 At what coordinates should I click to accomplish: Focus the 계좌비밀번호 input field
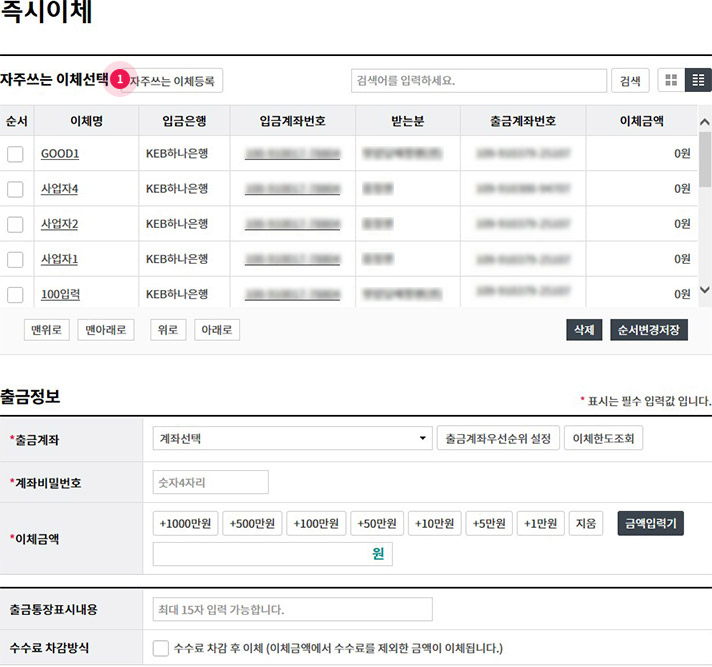point(210,482)
